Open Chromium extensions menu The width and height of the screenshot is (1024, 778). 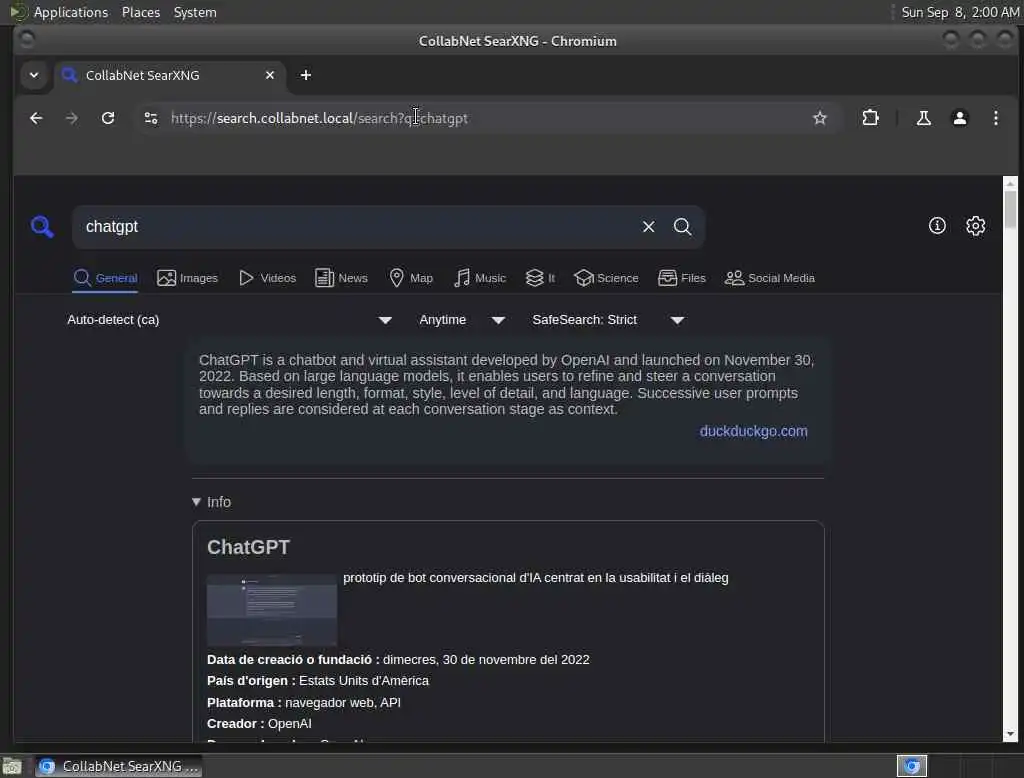click(871, 118)
